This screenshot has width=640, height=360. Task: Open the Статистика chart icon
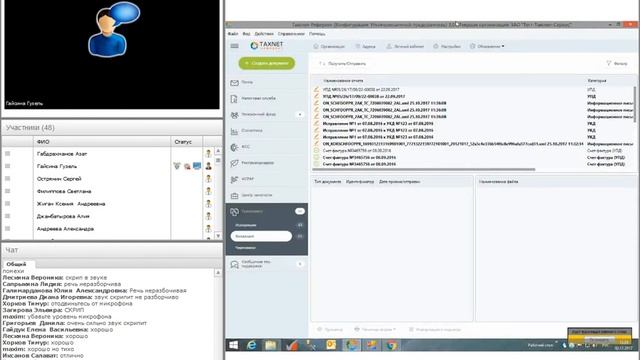tap(234, 131)
